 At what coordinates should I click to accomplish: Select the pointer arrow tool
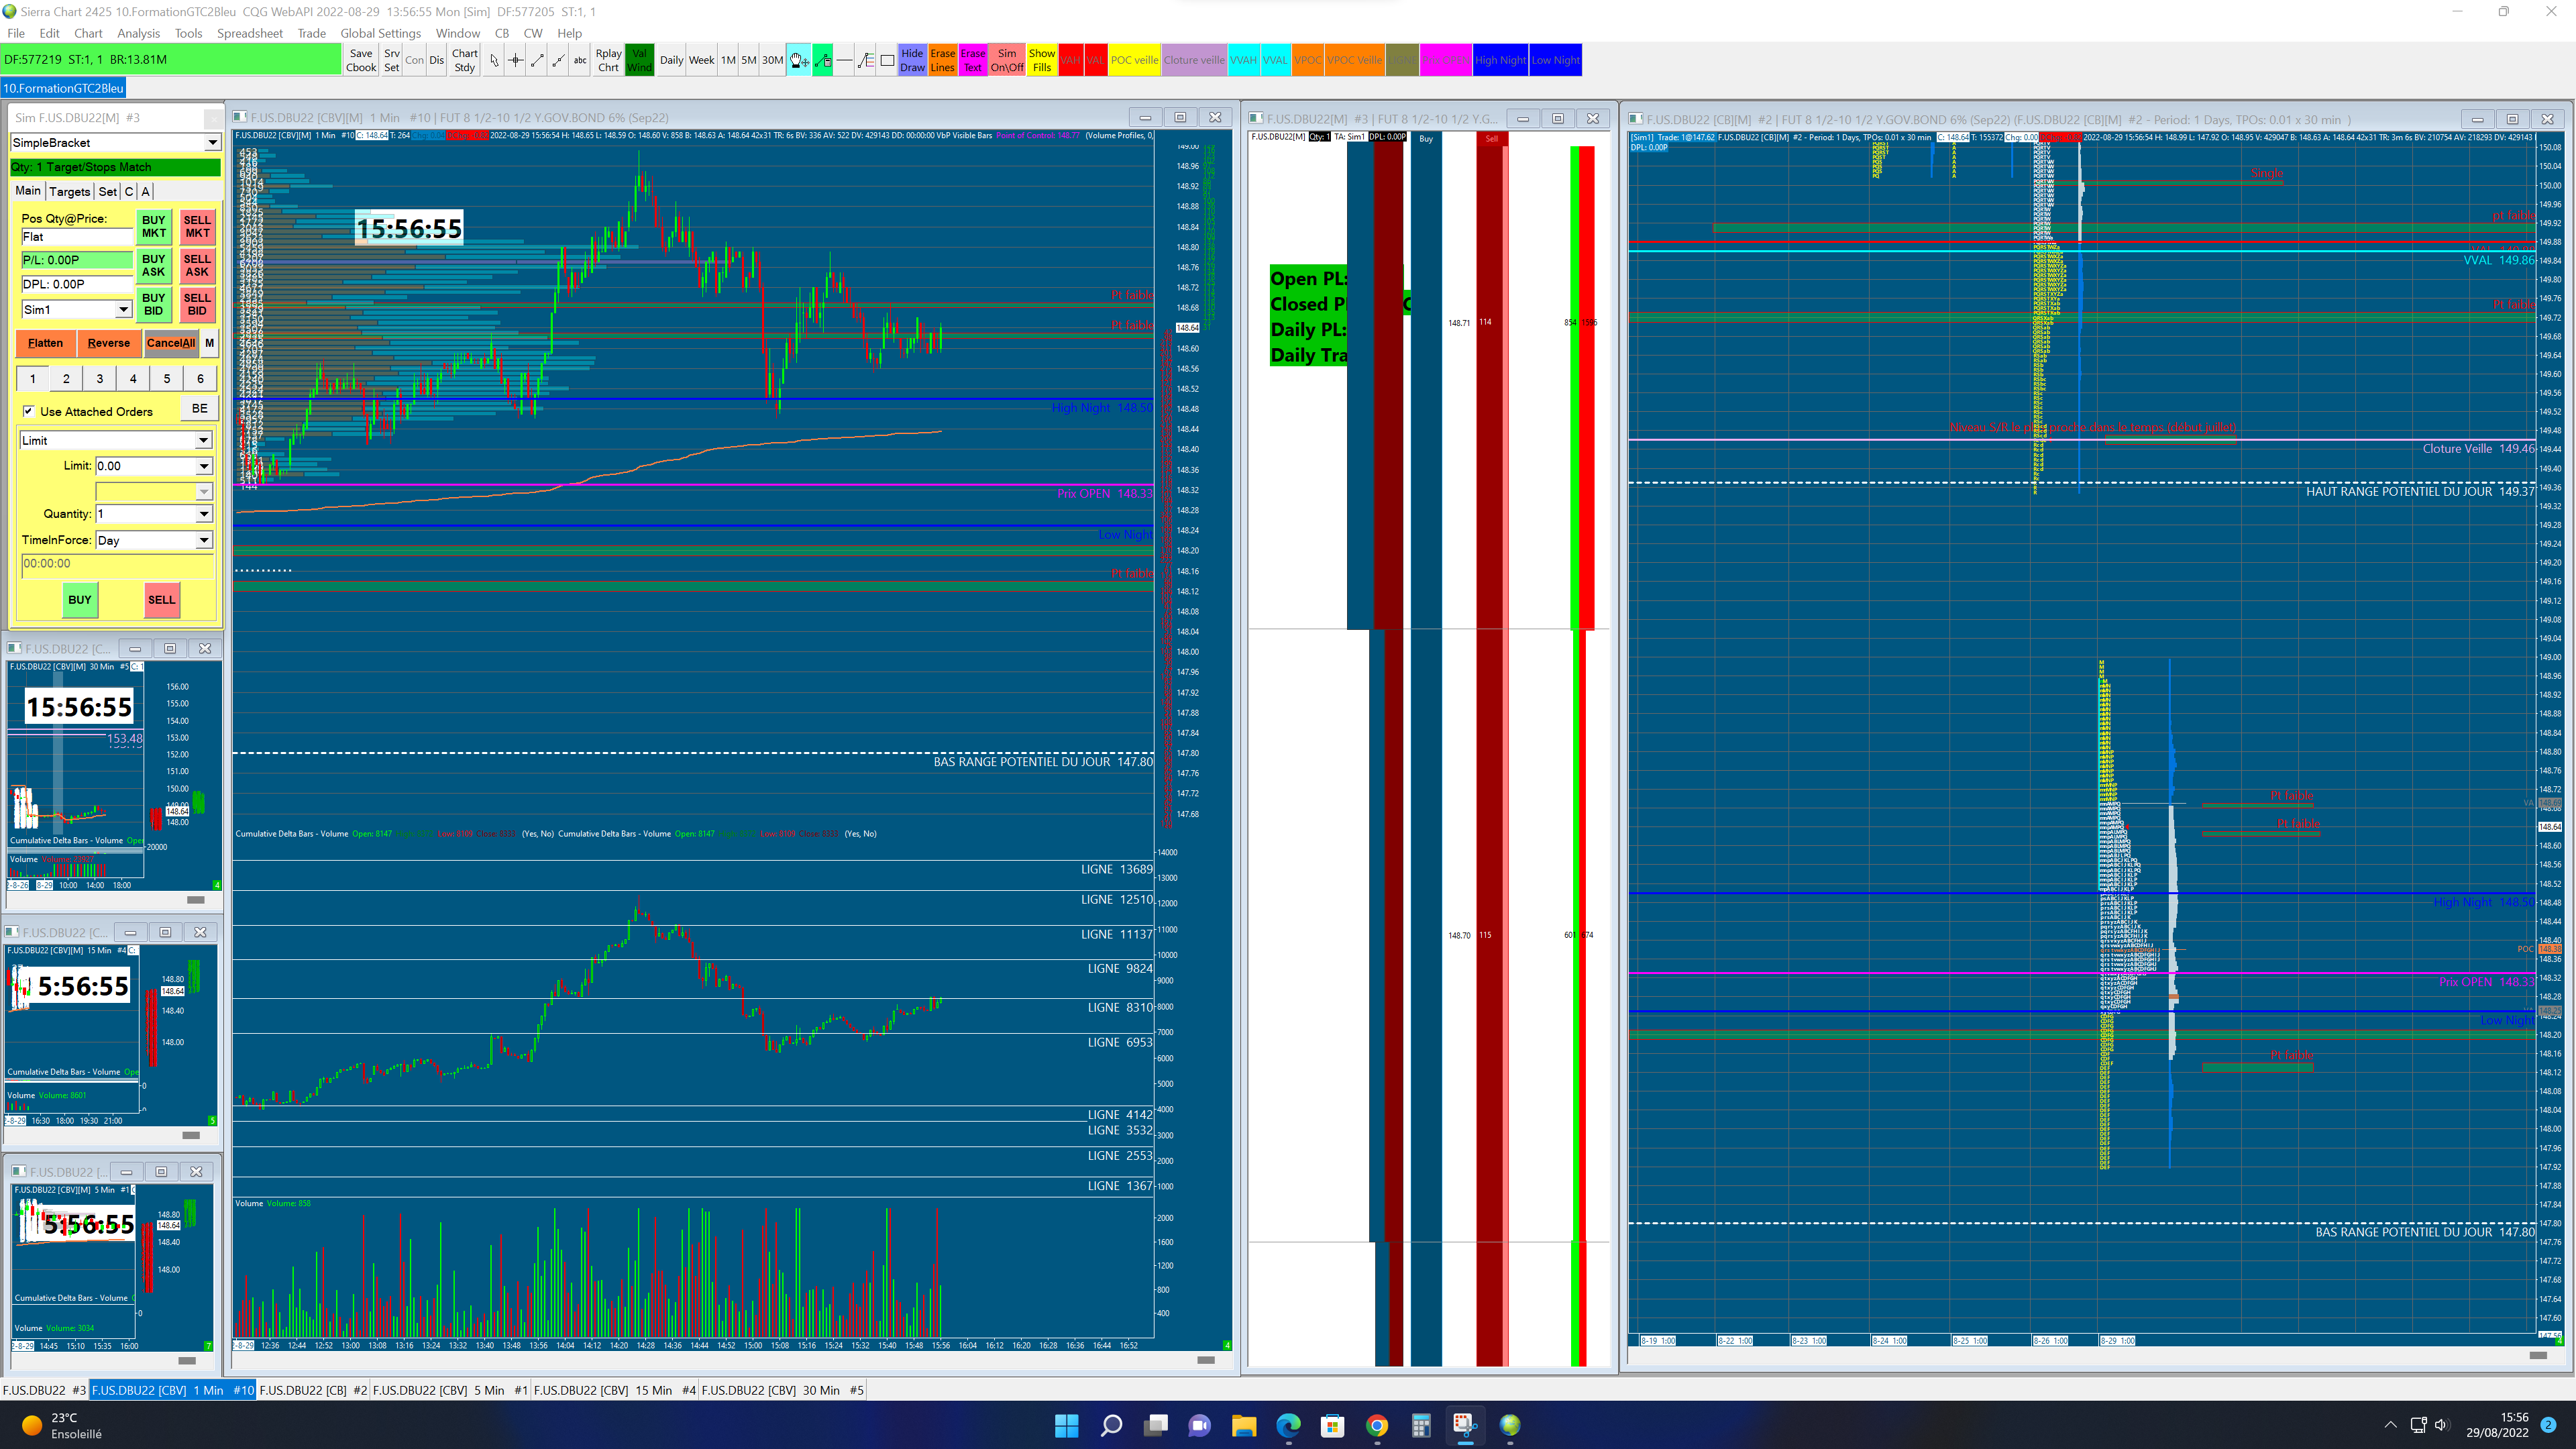click(494, 61)
